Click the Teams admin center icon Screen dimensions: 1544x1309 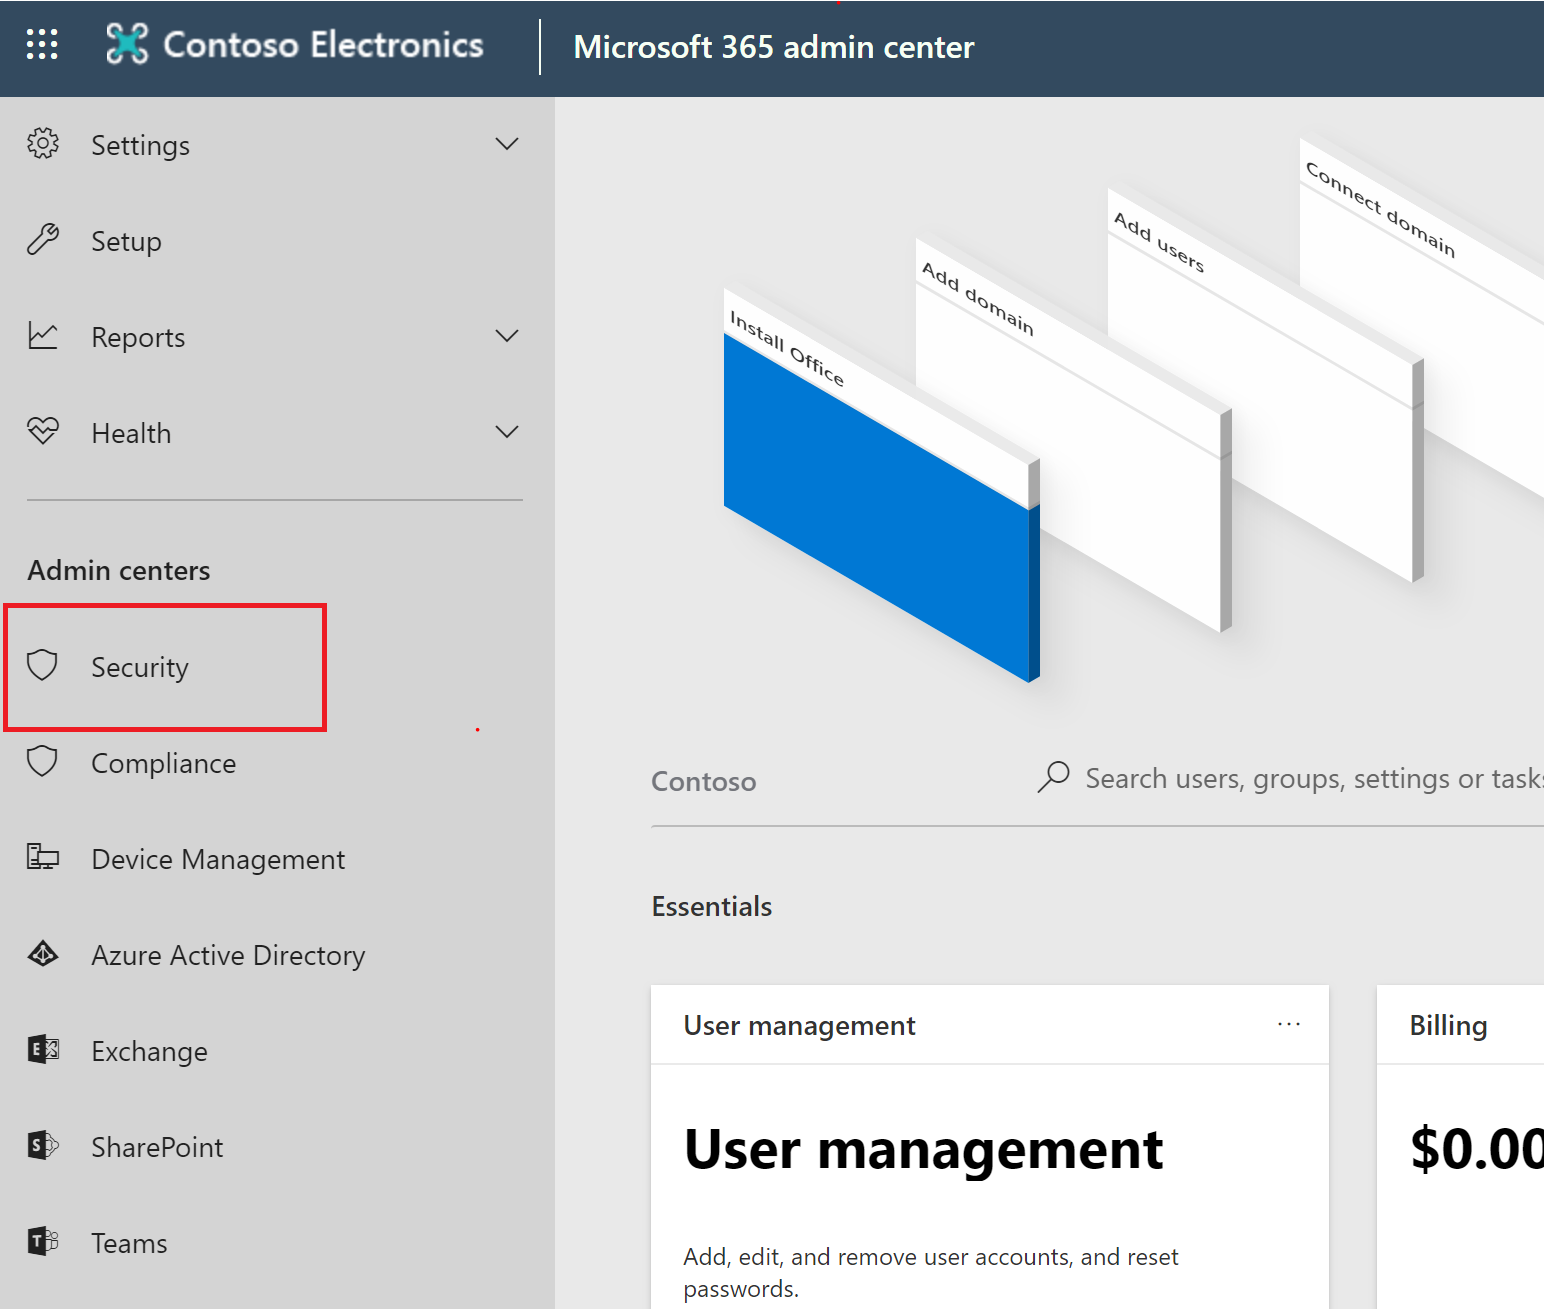coord(43,1242)
